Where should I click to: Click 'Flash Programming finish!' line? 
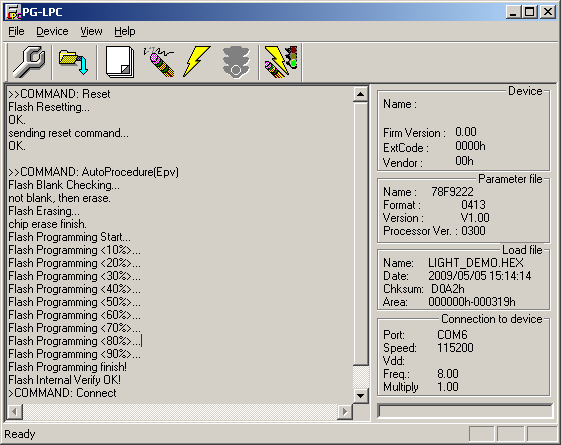68,367
